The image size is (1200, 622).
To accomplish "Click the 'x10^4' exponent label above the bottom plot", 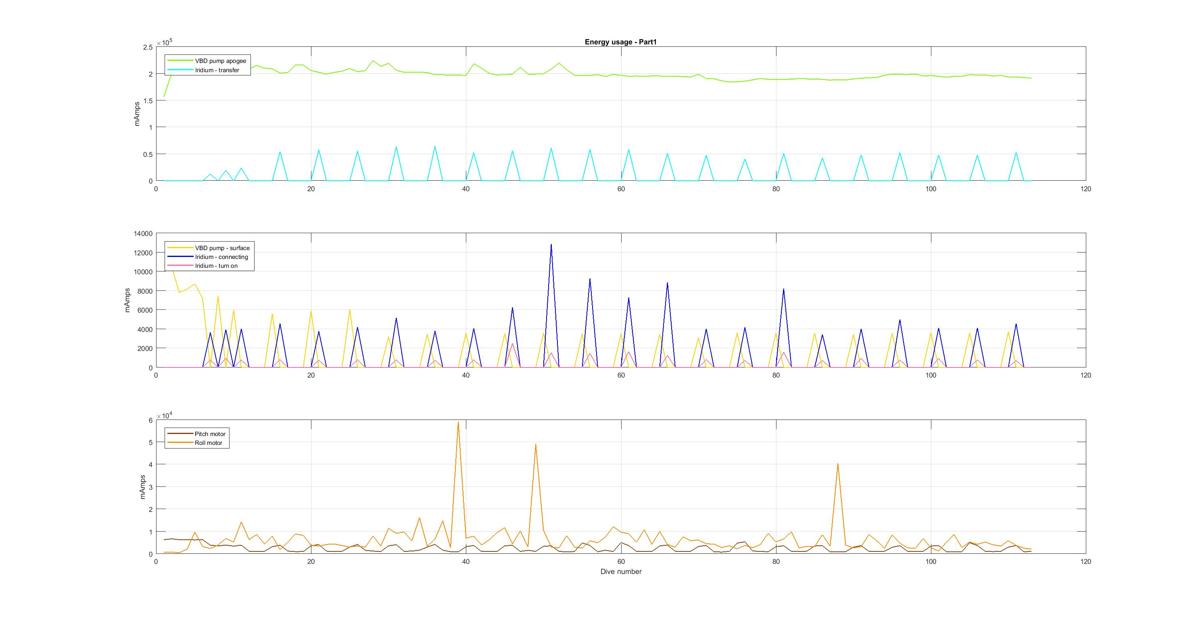I will coord(165,414).
